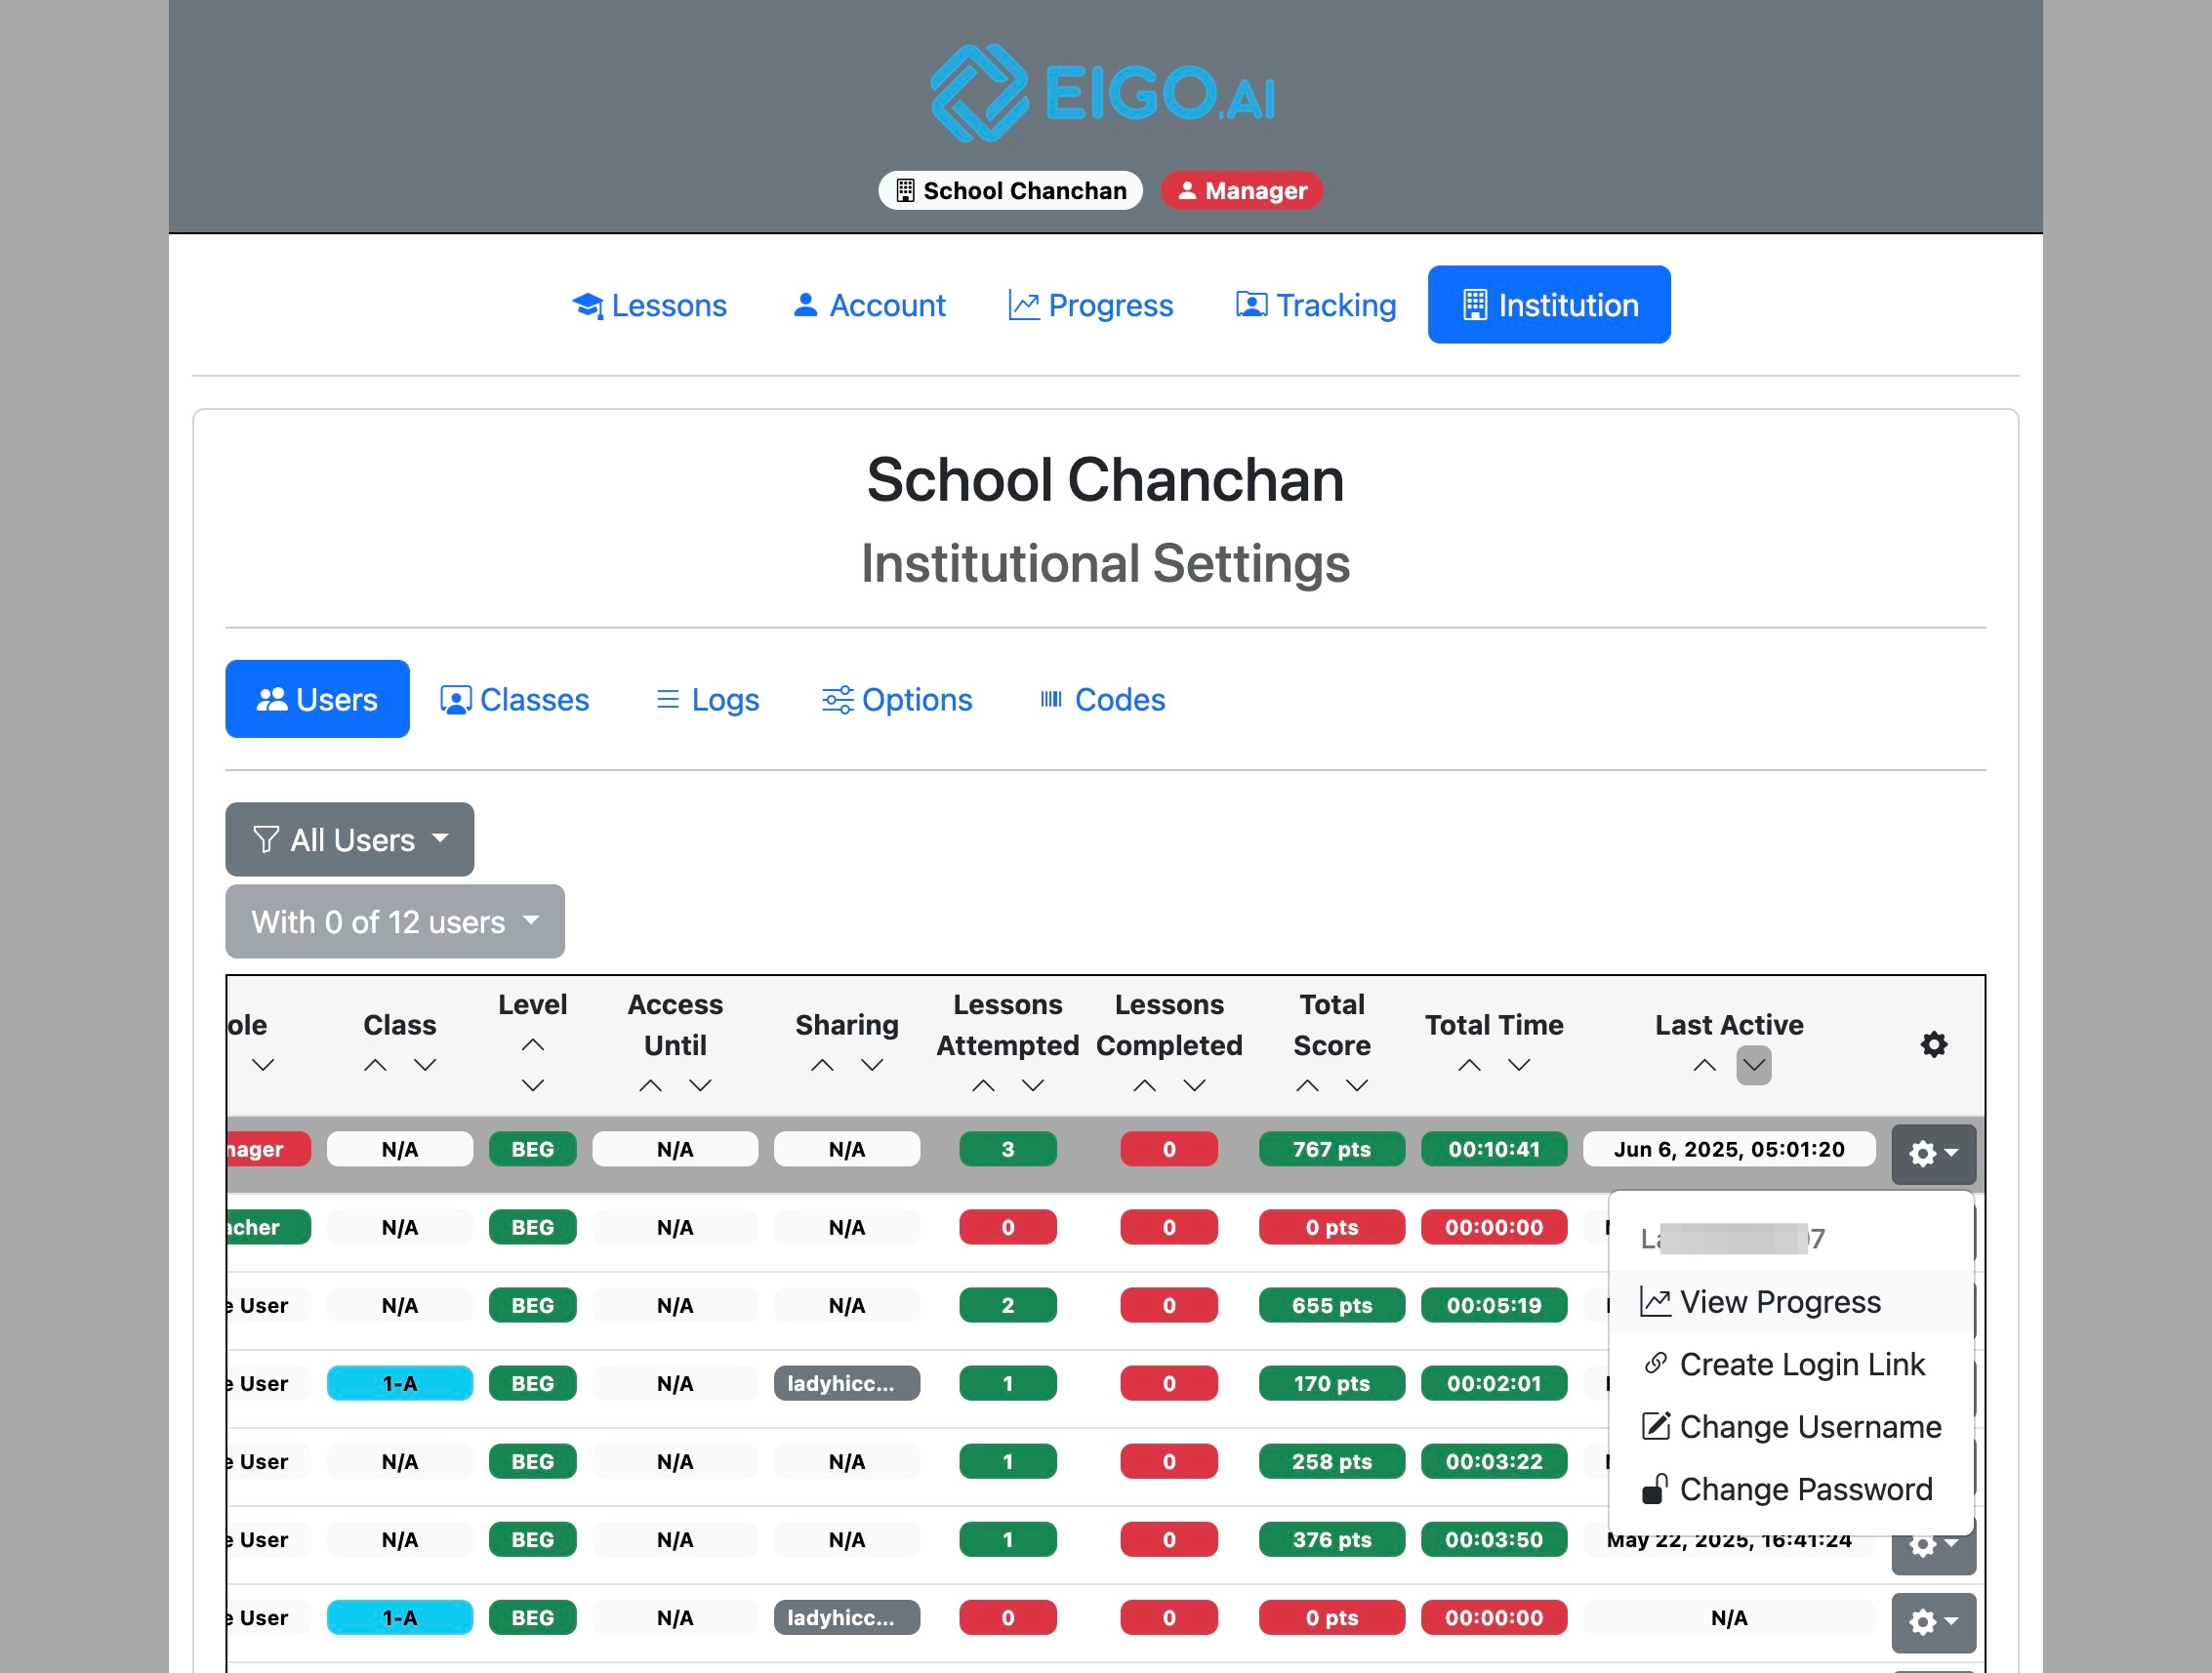Click the School Chanchan badge in header

point(1010,190)
